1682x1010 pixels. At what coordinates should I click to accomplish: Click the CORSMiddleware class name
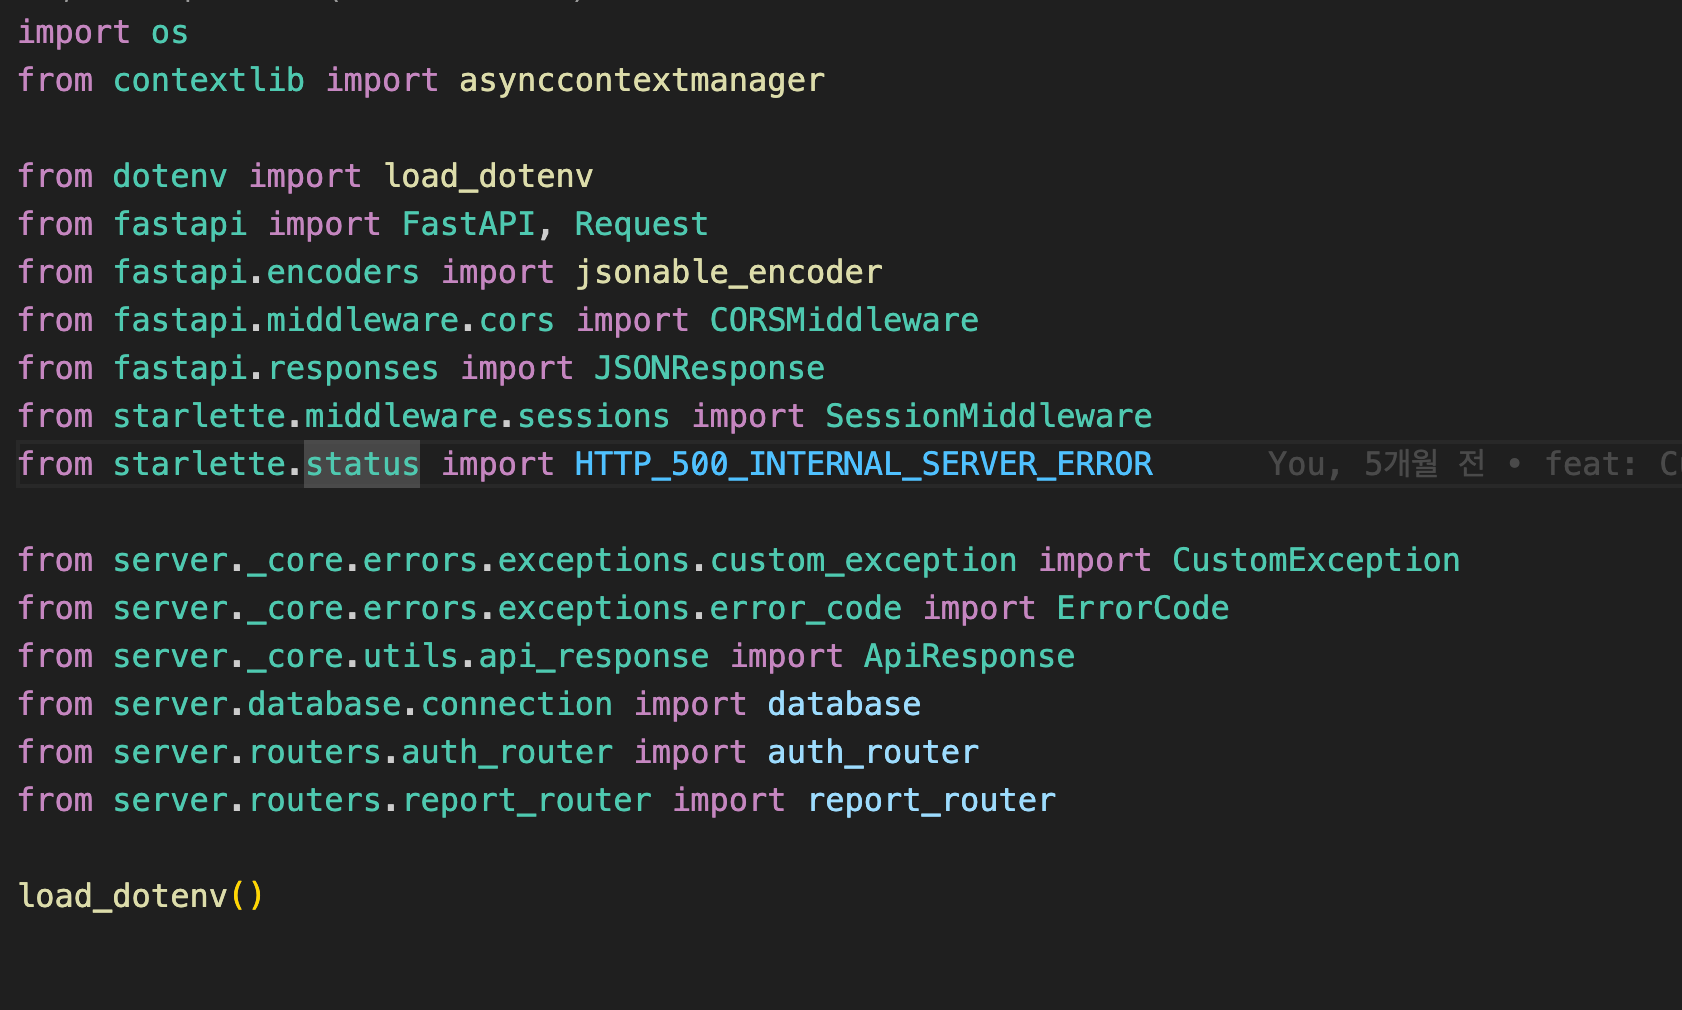tap(844, 320)
